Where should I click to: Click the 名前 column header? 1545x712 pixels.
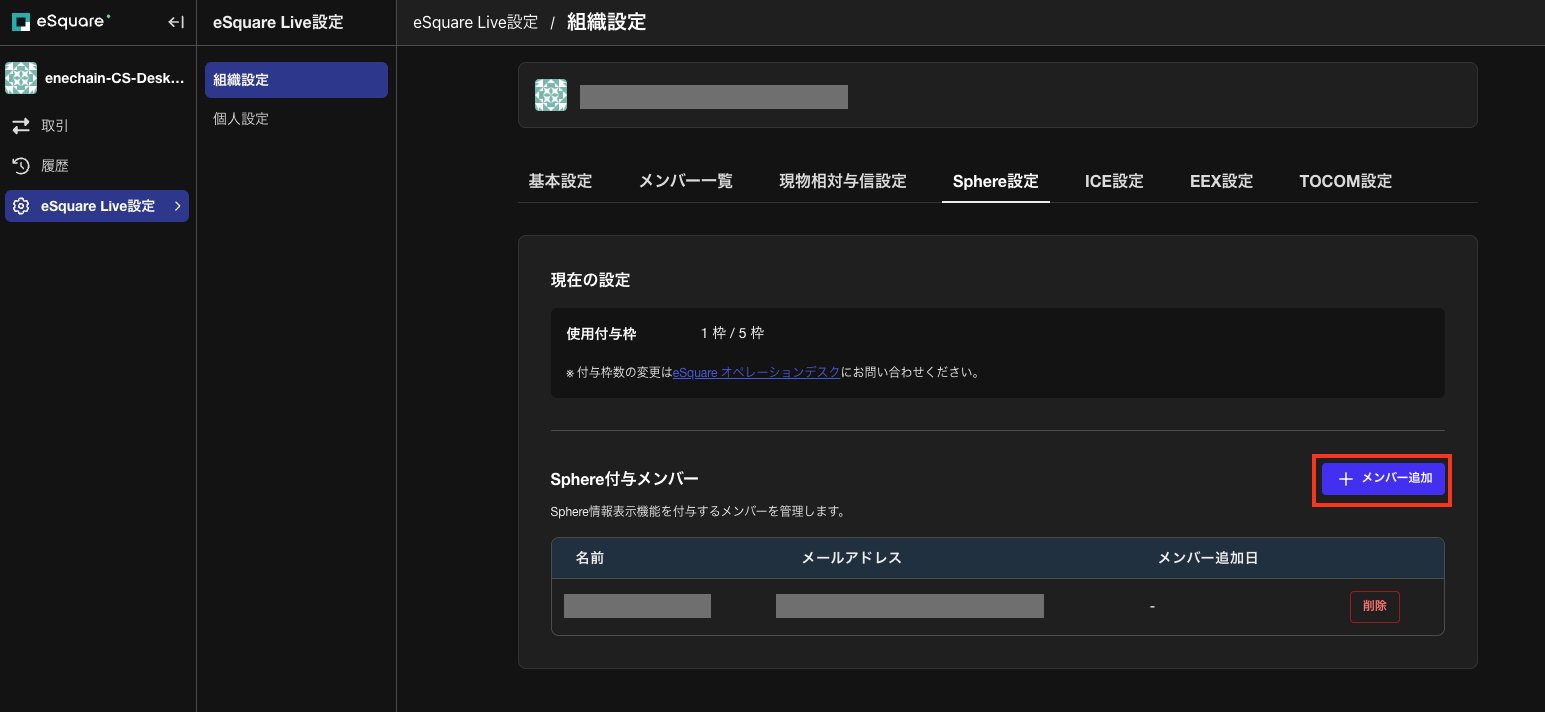pos(590,558)
